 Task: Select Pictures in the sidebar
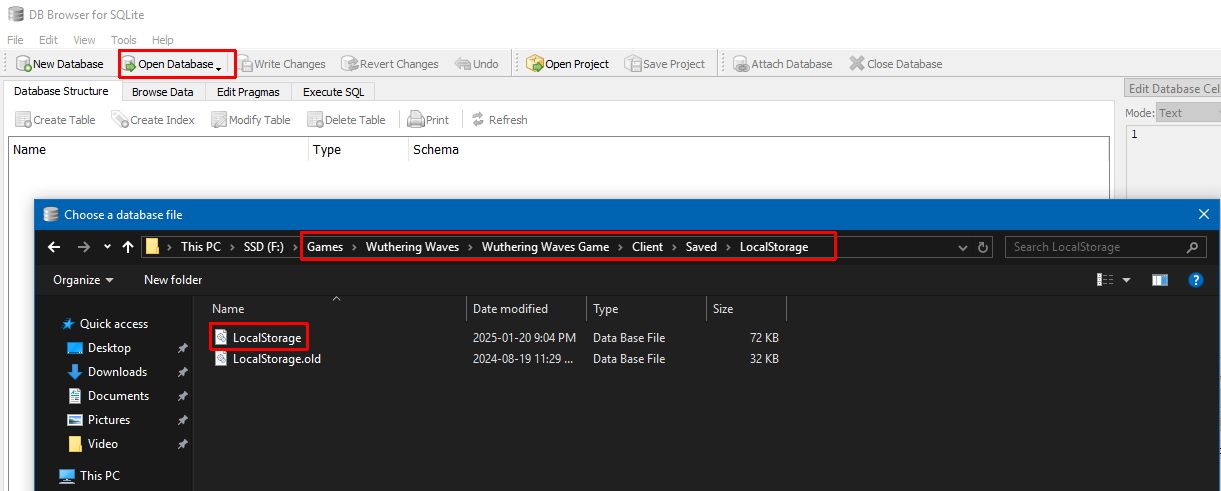pos(99,420)
